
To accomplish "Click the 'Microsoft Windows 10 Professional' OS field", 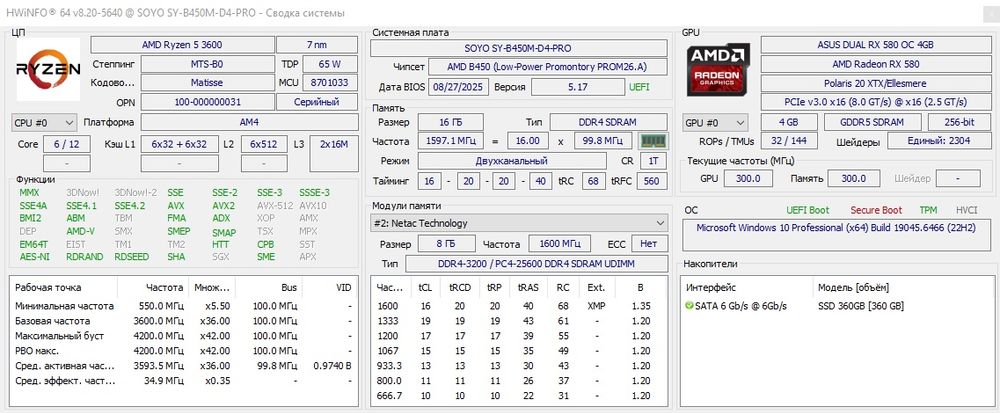I will pos(835,235).
